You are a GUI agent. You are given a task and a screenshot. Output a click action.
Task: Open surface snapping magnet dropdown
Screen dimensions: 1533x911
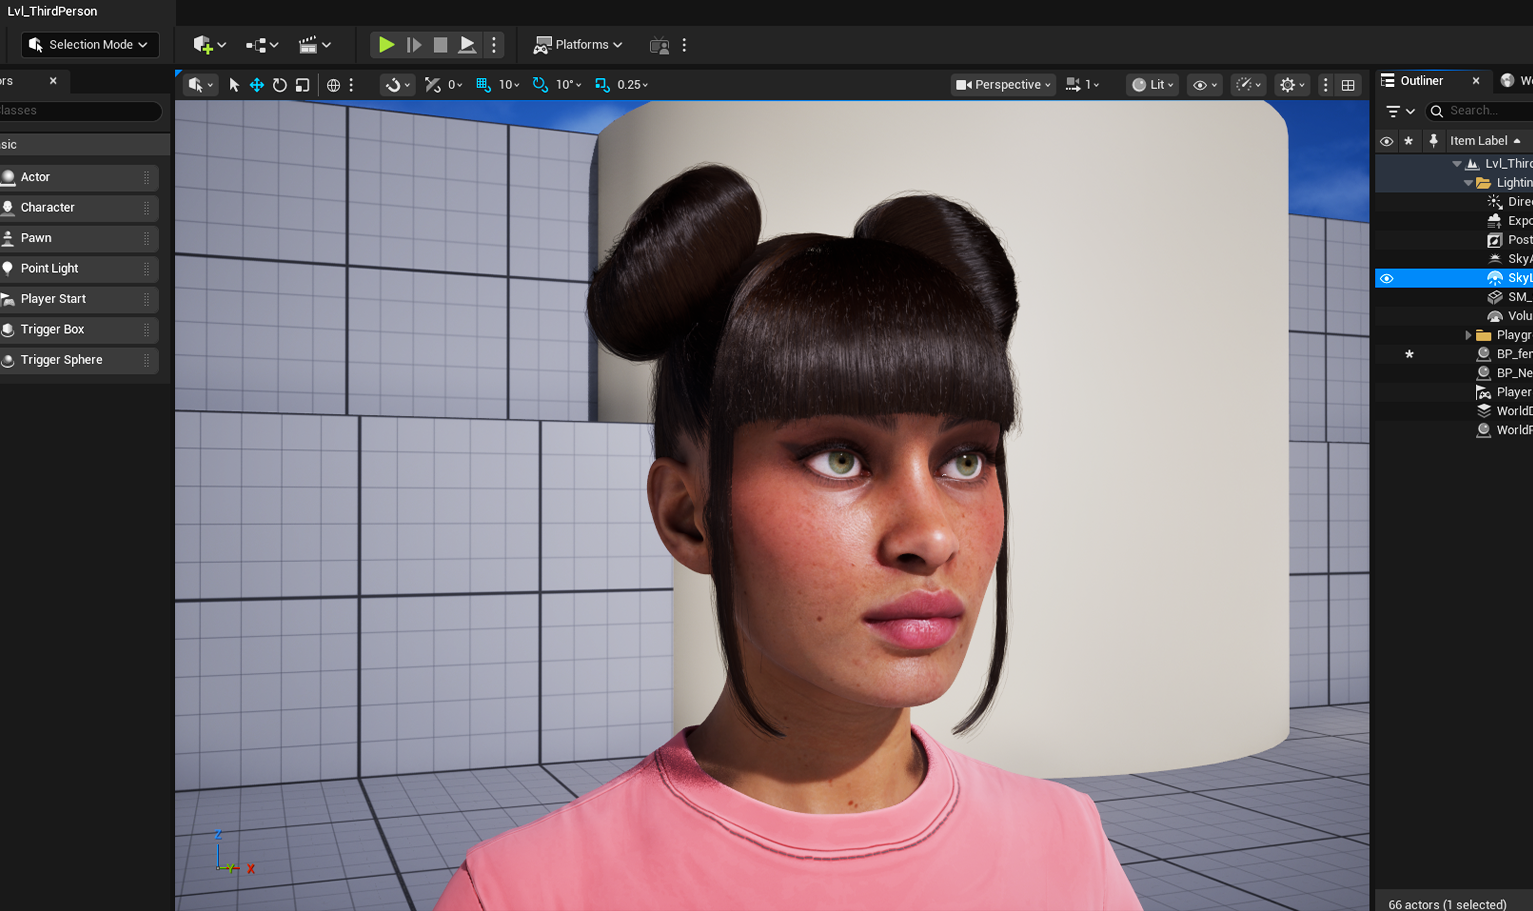(x=397, y=85)
